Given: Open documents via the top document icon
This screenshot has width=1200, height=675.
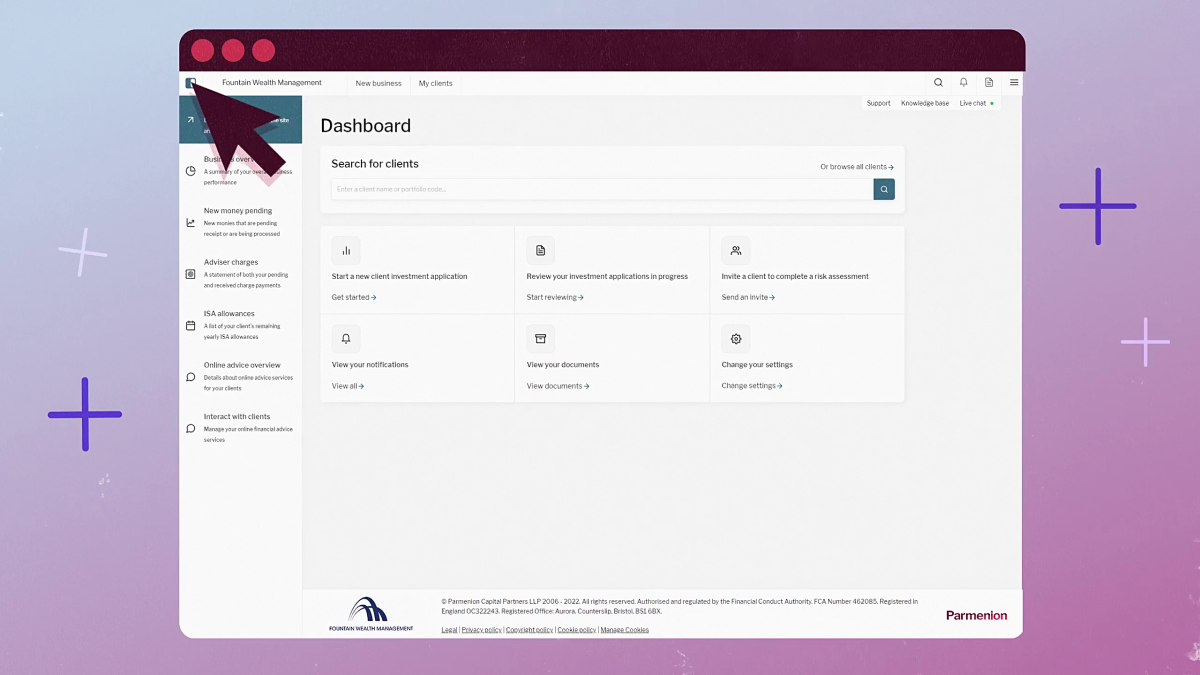Looking at the screenshot, I should click(988, 82).
